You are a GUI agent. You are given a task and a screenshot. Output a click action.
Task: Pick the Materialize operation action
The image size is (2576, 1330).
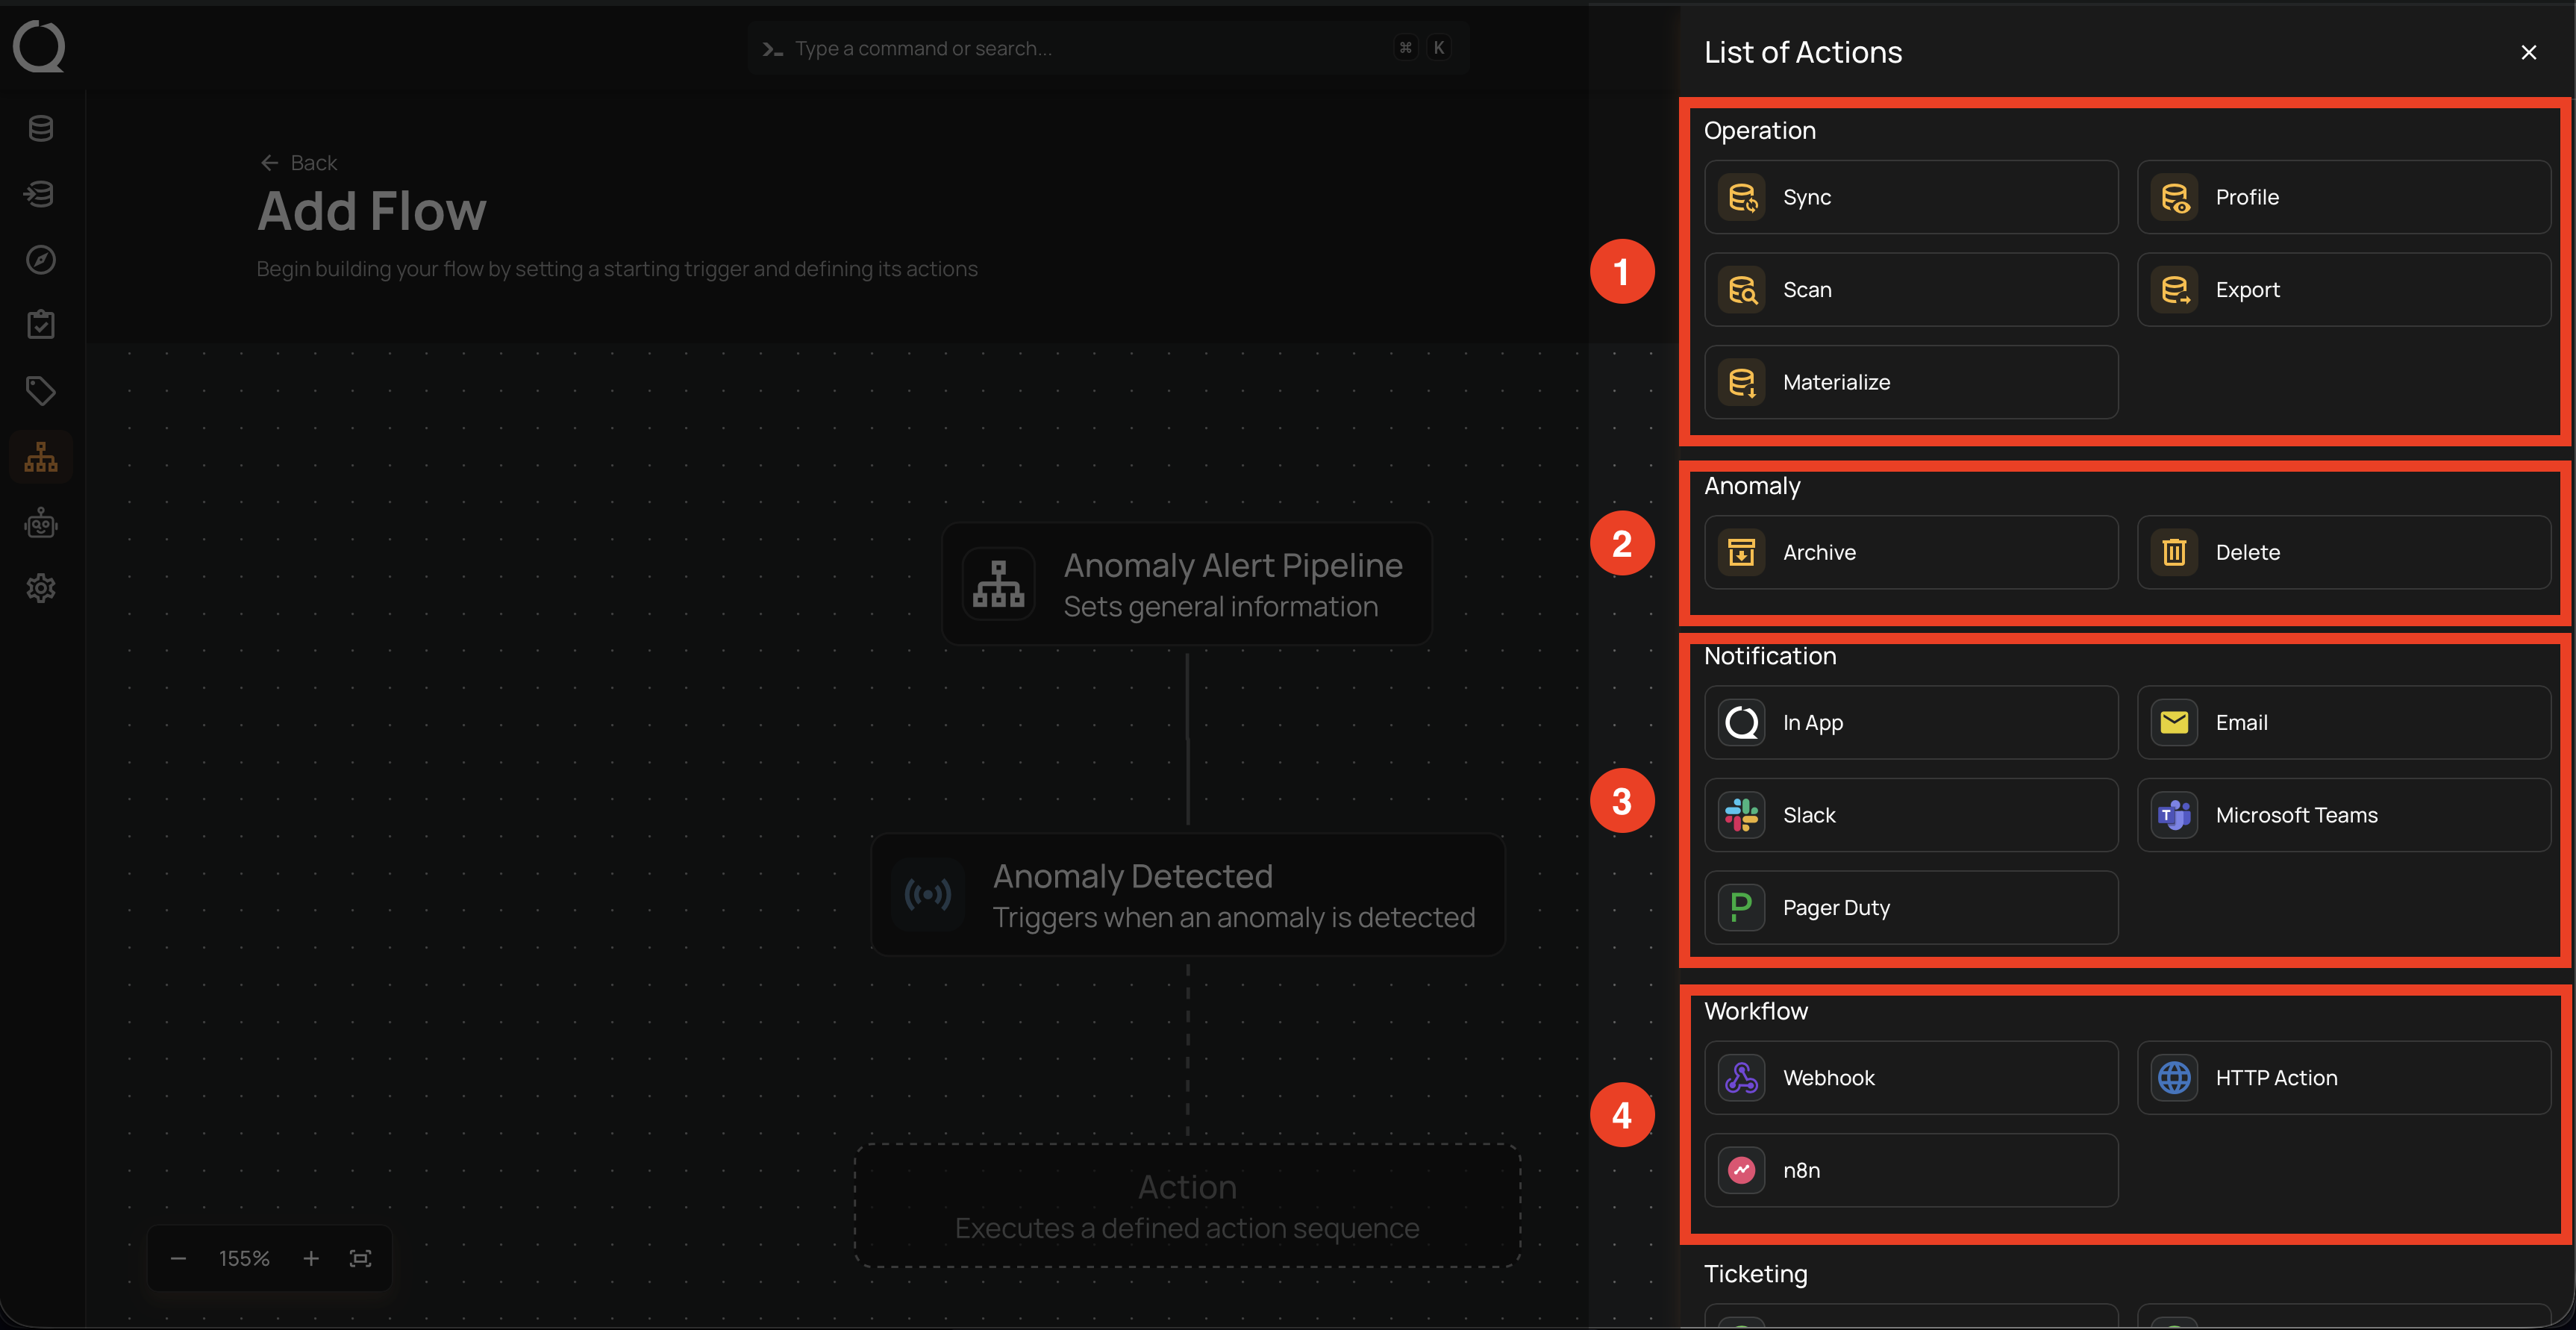(x=1910, y=382)
